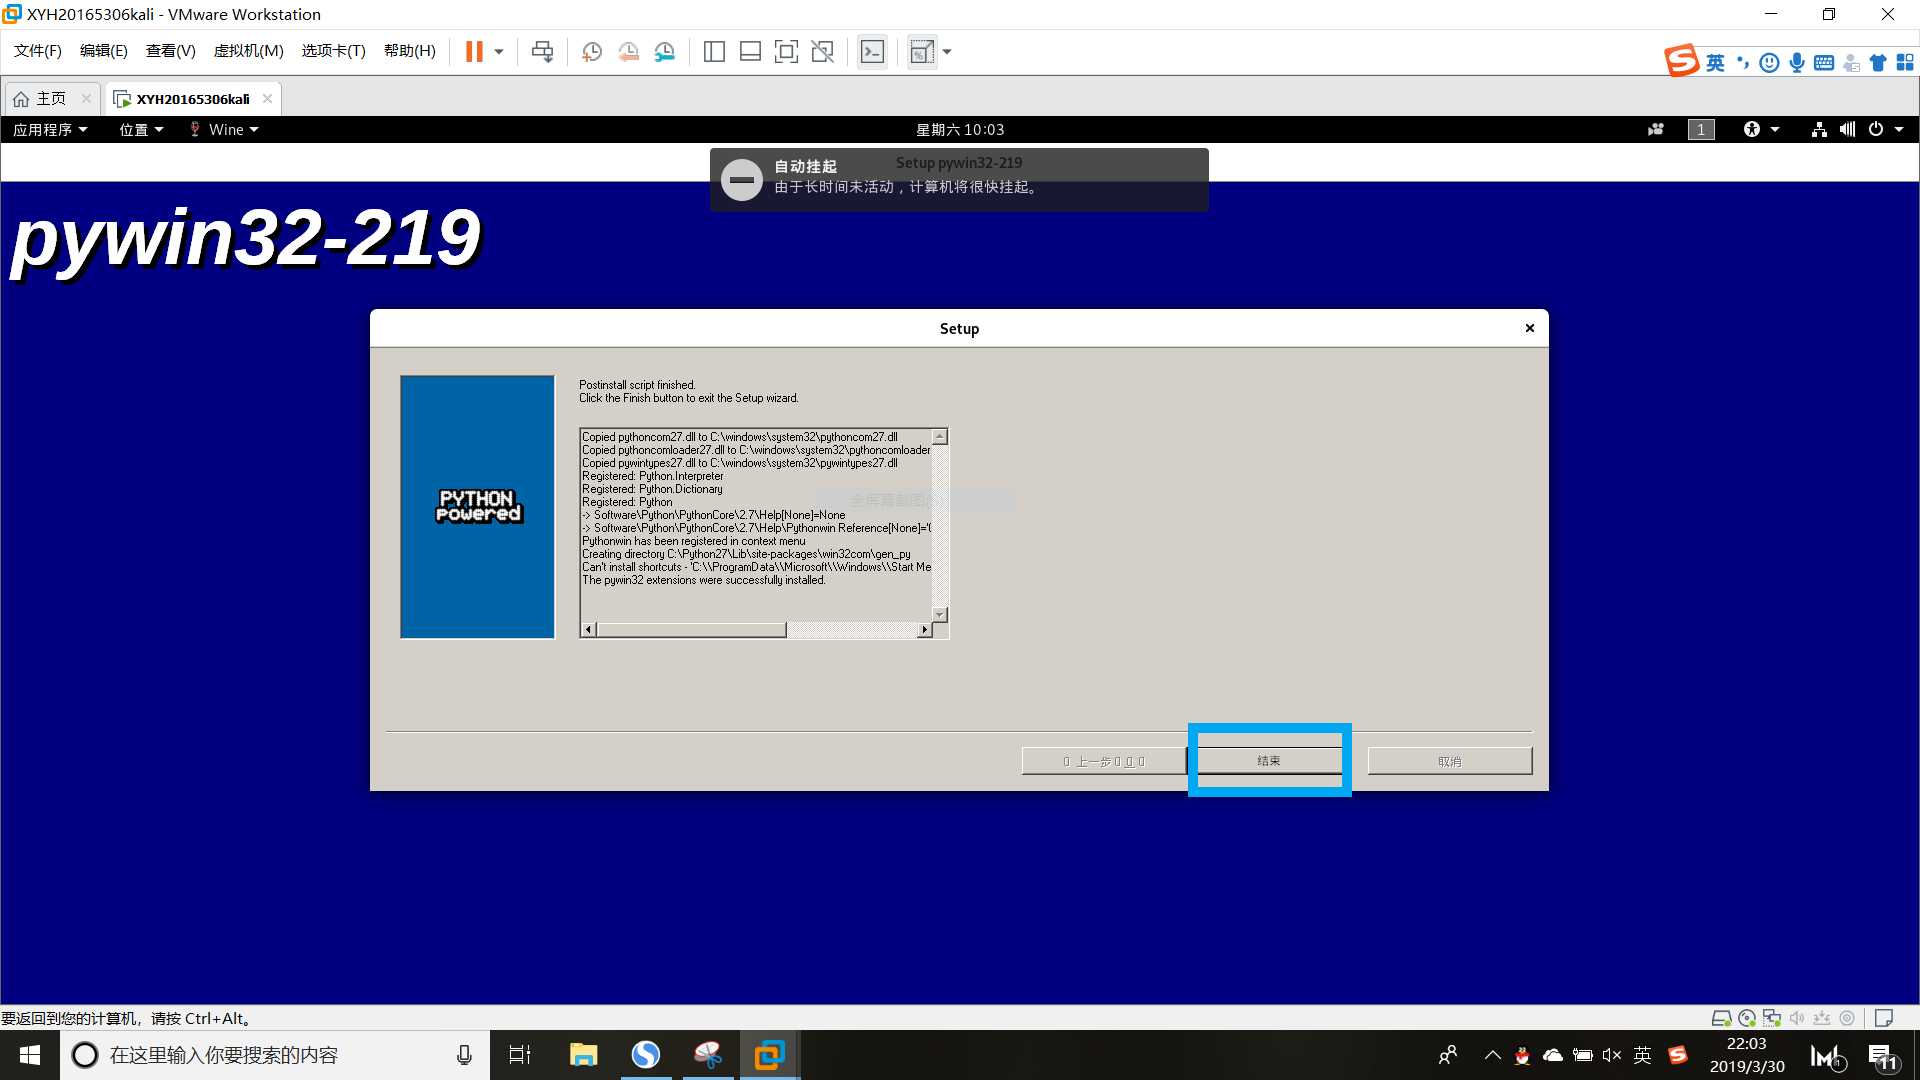Open the clock showing 星期六 10:03

point(960,129)
